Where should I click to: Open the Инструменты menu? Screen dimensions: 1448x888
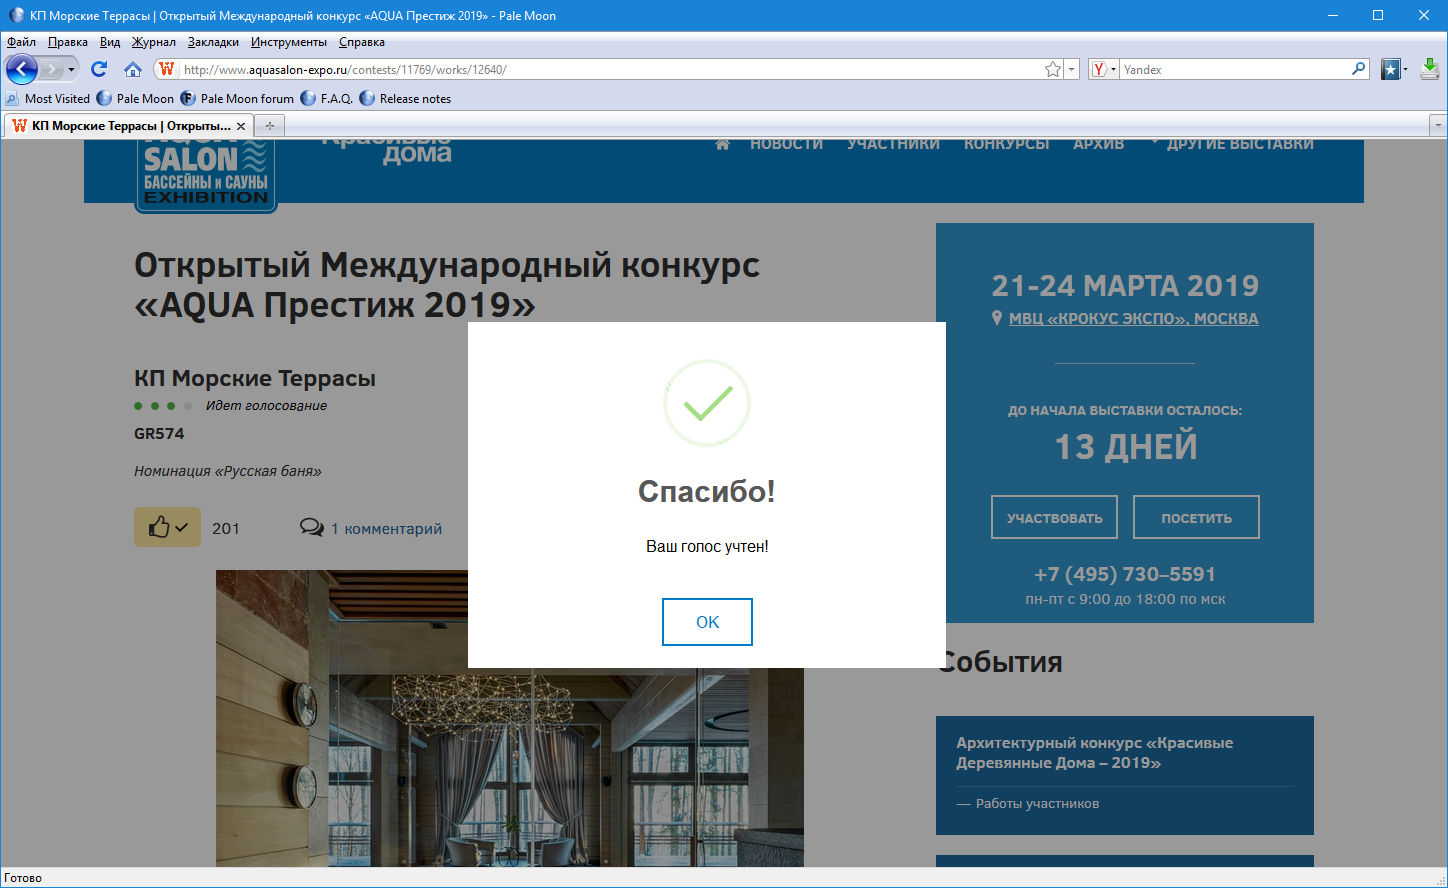pyautogui.click(x=289, y=42)
